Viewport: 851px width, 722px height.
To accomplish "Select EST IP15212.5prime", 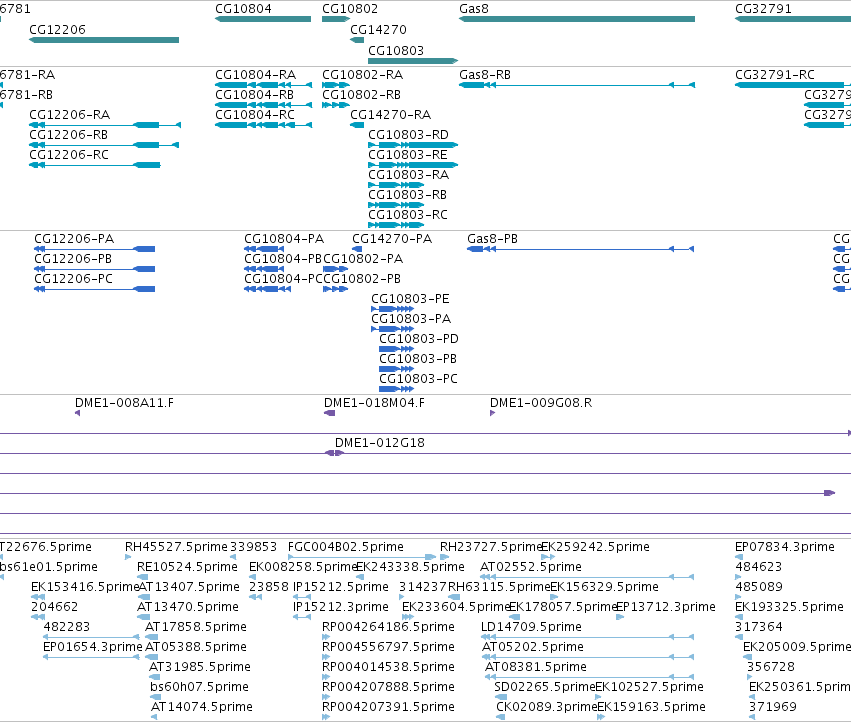I will [x=302, y=598].
